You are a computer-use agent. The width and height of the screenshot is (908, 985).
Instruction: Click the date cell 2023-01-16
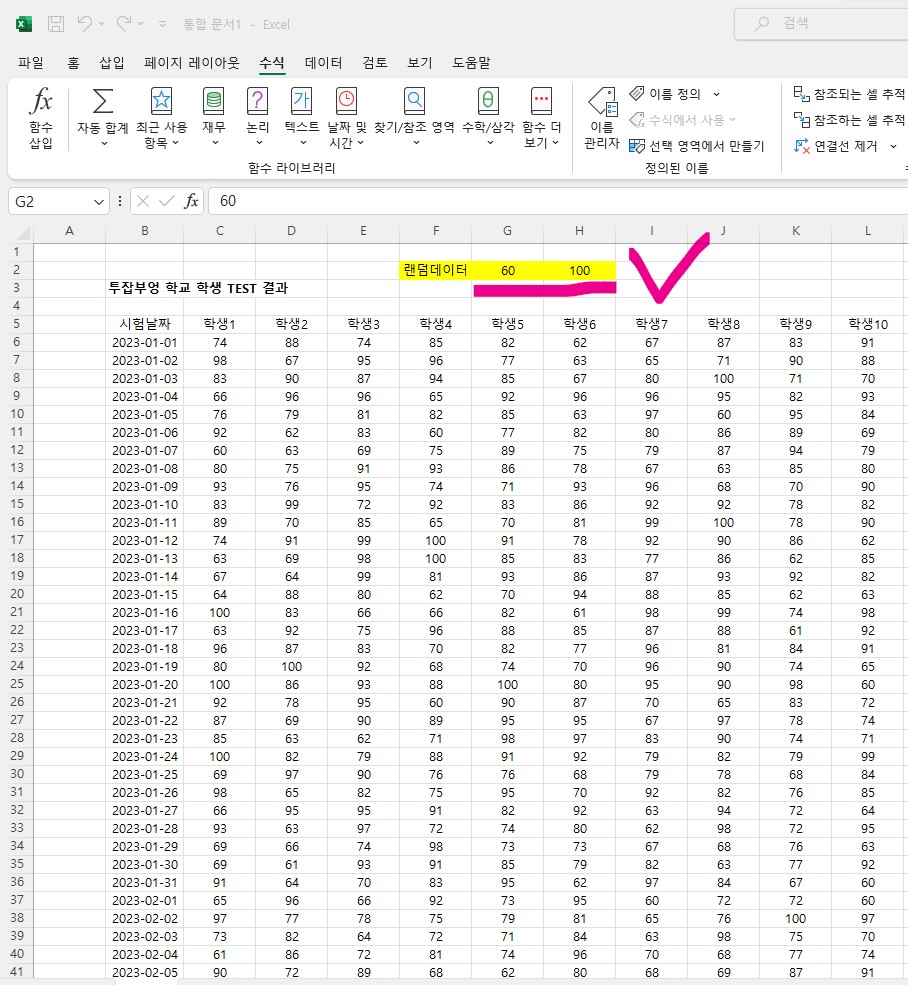pyautogui.click(x=145, y=612)
